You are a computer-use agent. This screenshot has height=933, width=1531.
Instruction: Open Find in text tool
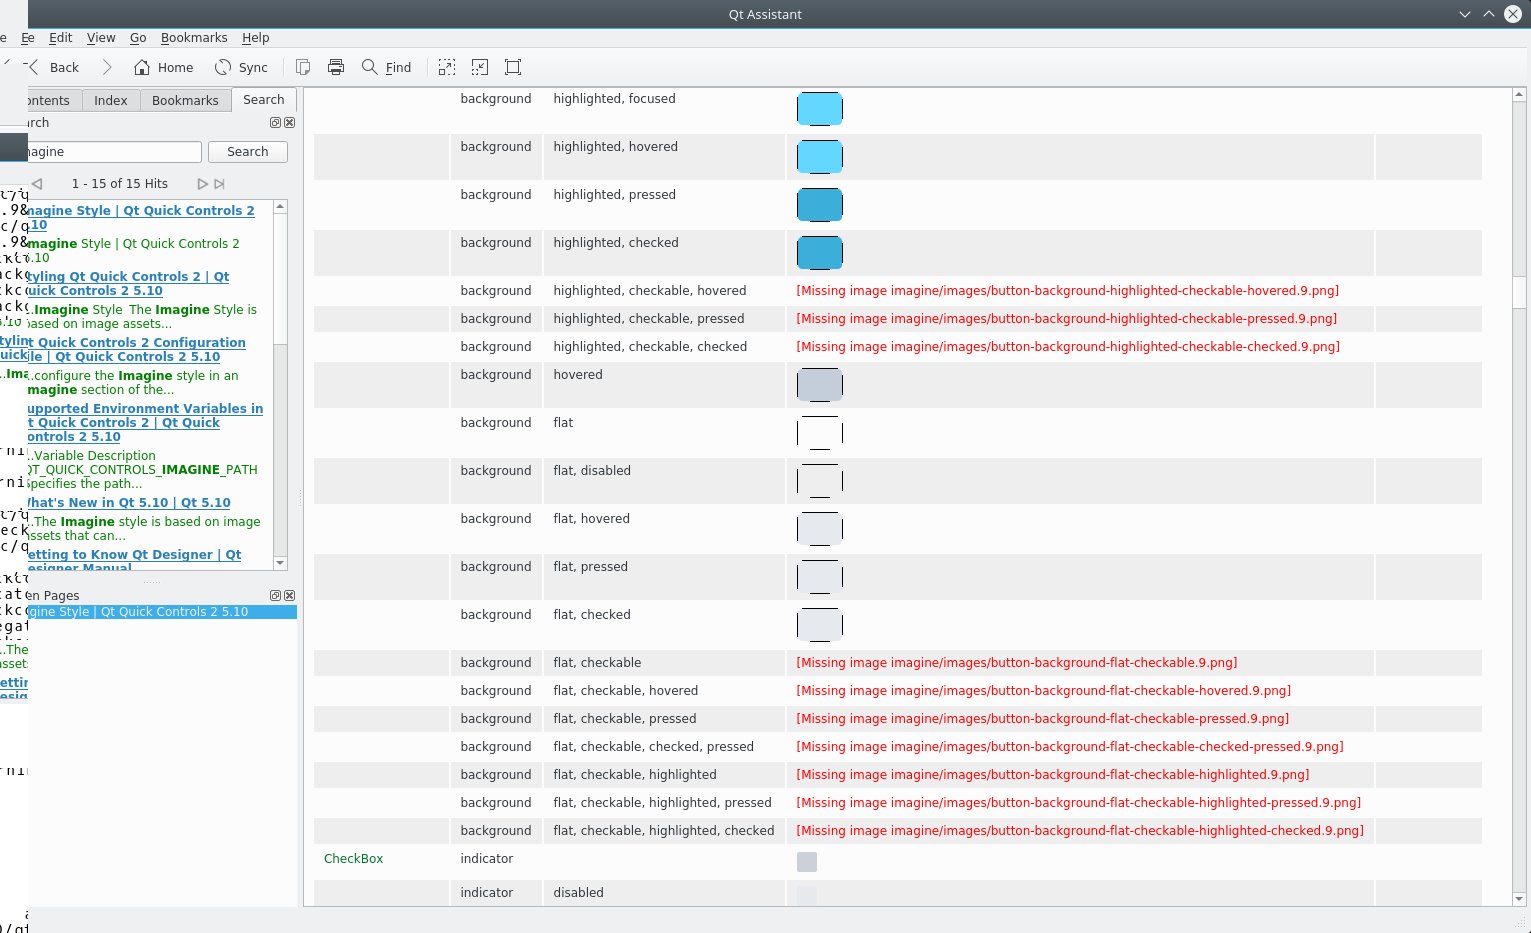pyautogui.click(x=386, y=67)
